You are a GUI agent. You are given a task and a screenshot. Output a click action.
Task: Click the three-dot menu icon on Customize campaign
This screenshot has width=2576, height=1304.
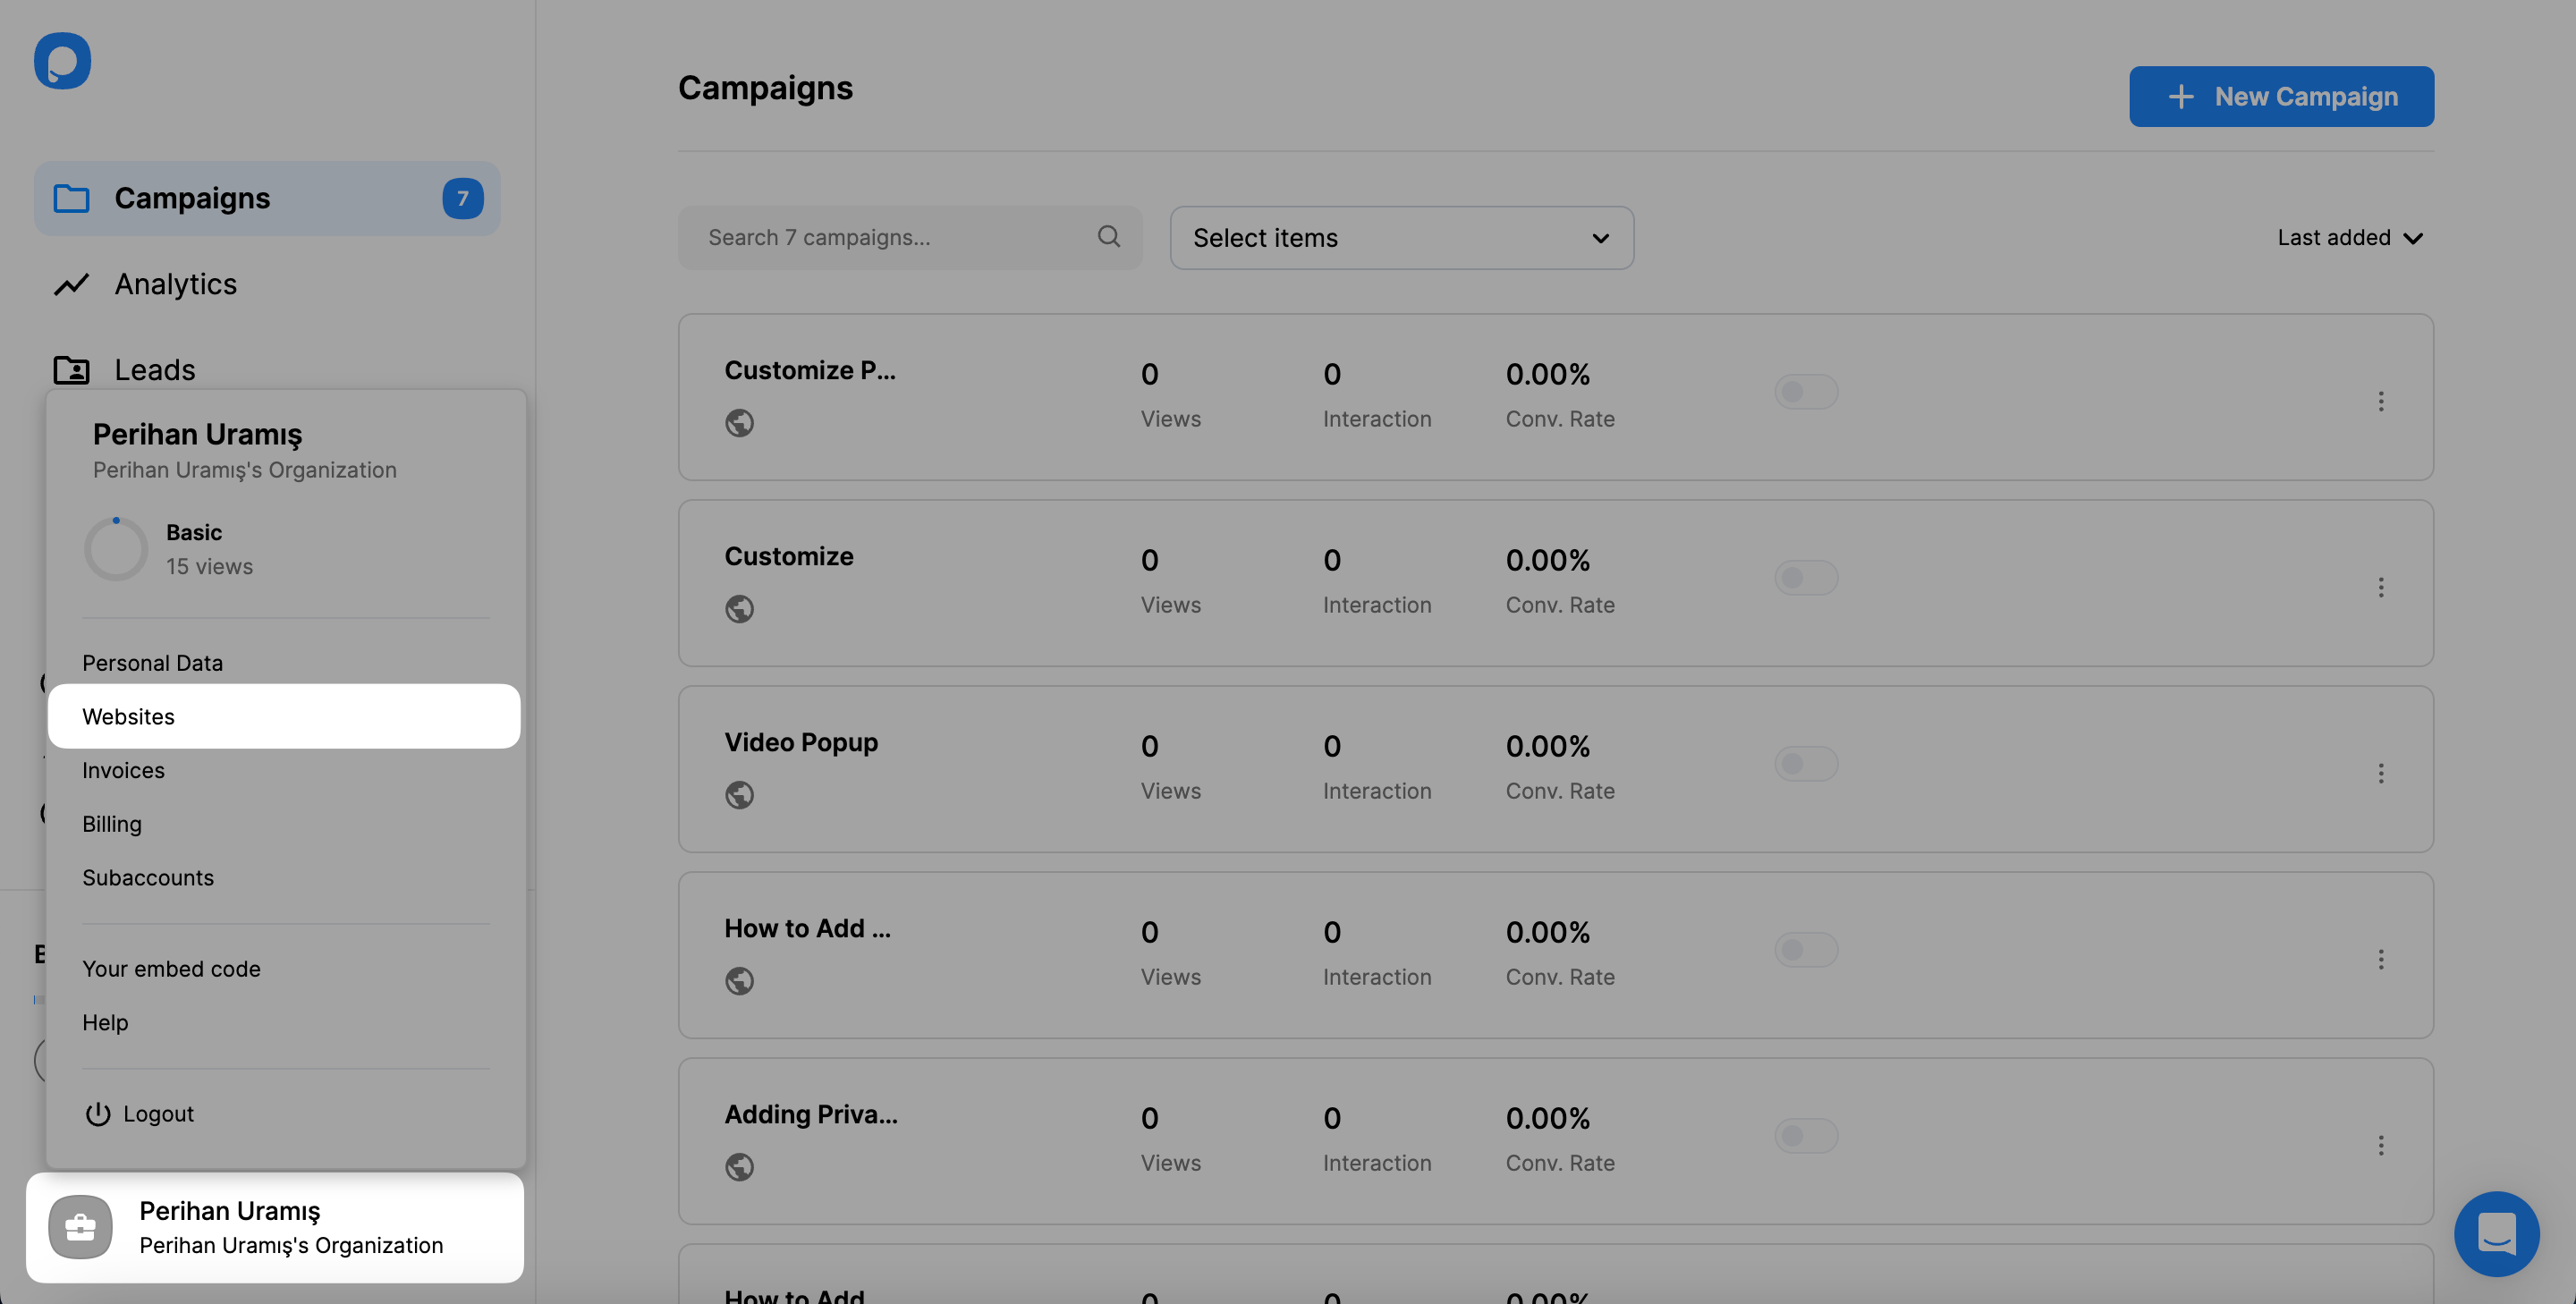point(2381,586)
